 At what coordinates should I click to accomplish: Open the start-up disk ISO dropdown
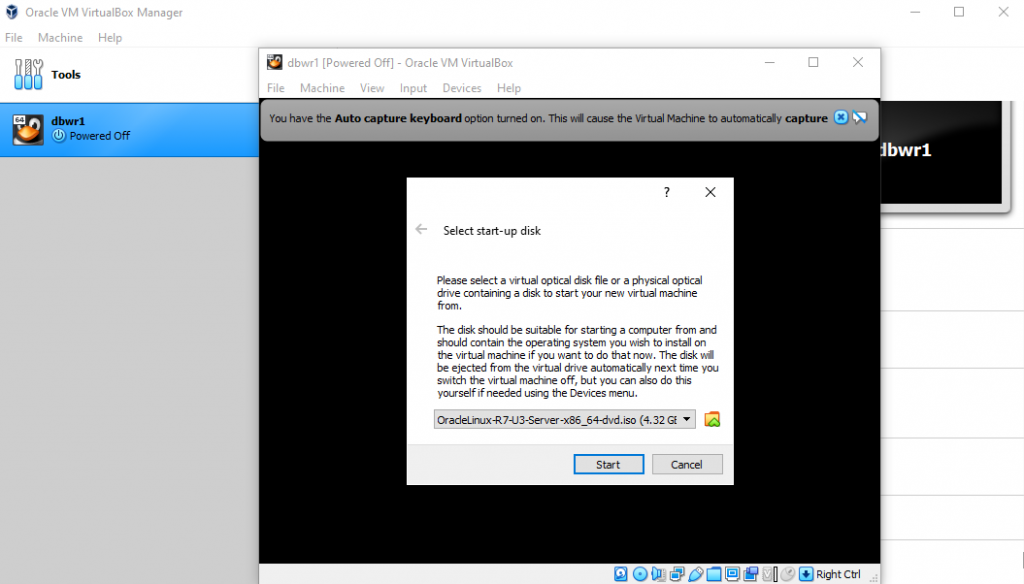(x=687, y=420)
